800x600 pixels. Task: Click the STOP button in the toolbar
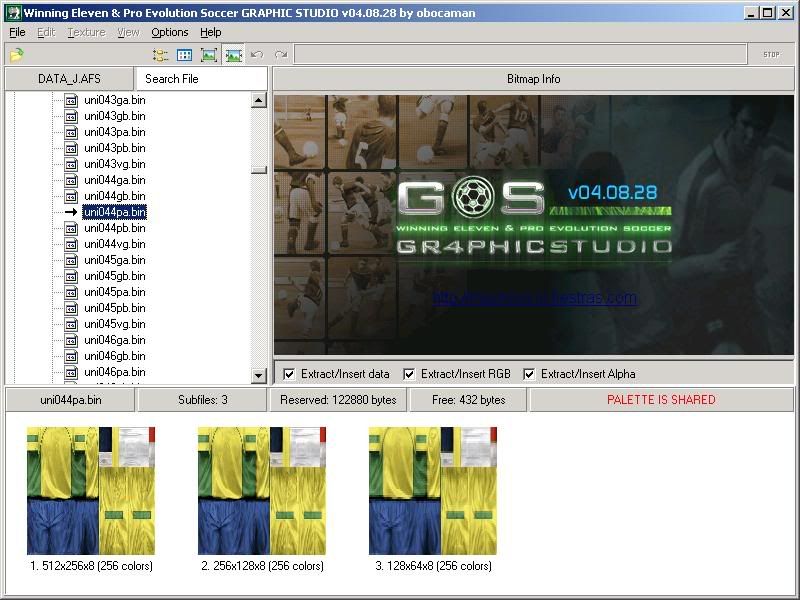coord(771,55)
